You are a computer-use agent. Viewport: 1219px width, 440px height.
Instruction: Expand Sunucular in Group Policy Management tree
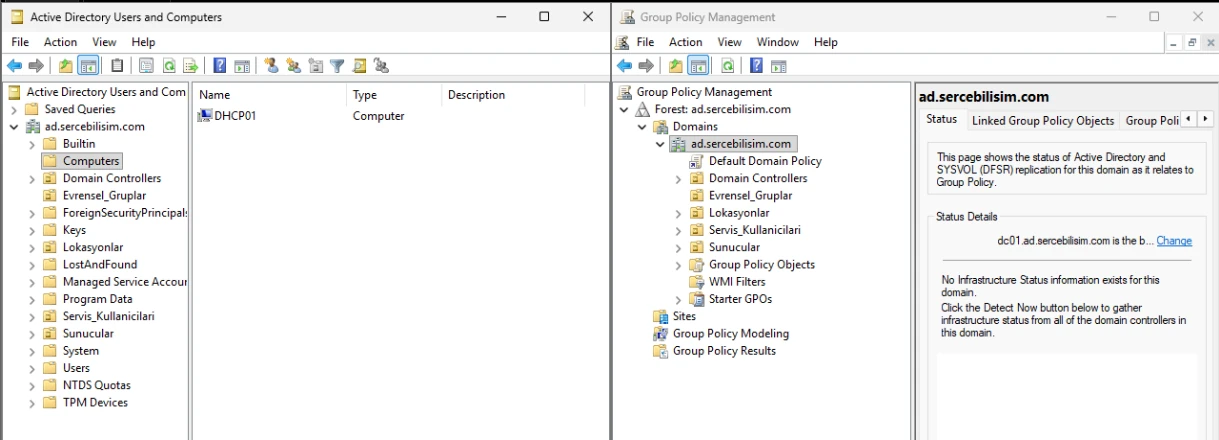coord(678,247)
